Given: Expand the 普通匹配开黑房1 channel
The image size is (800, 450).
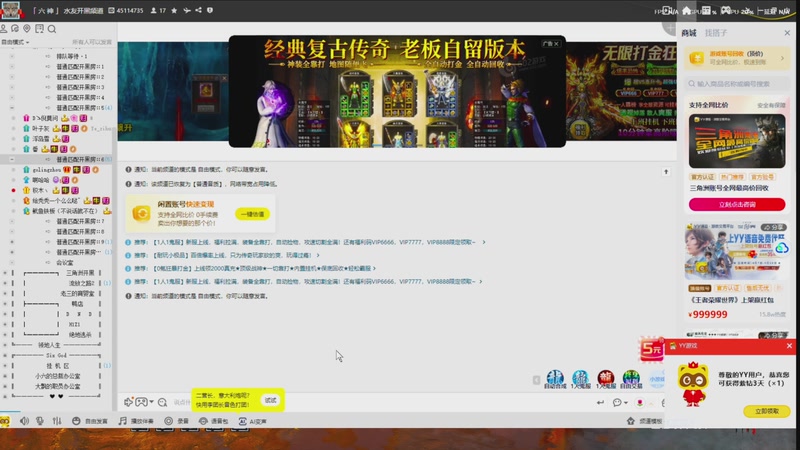Looking at the screenshot, I should (12, 66).
